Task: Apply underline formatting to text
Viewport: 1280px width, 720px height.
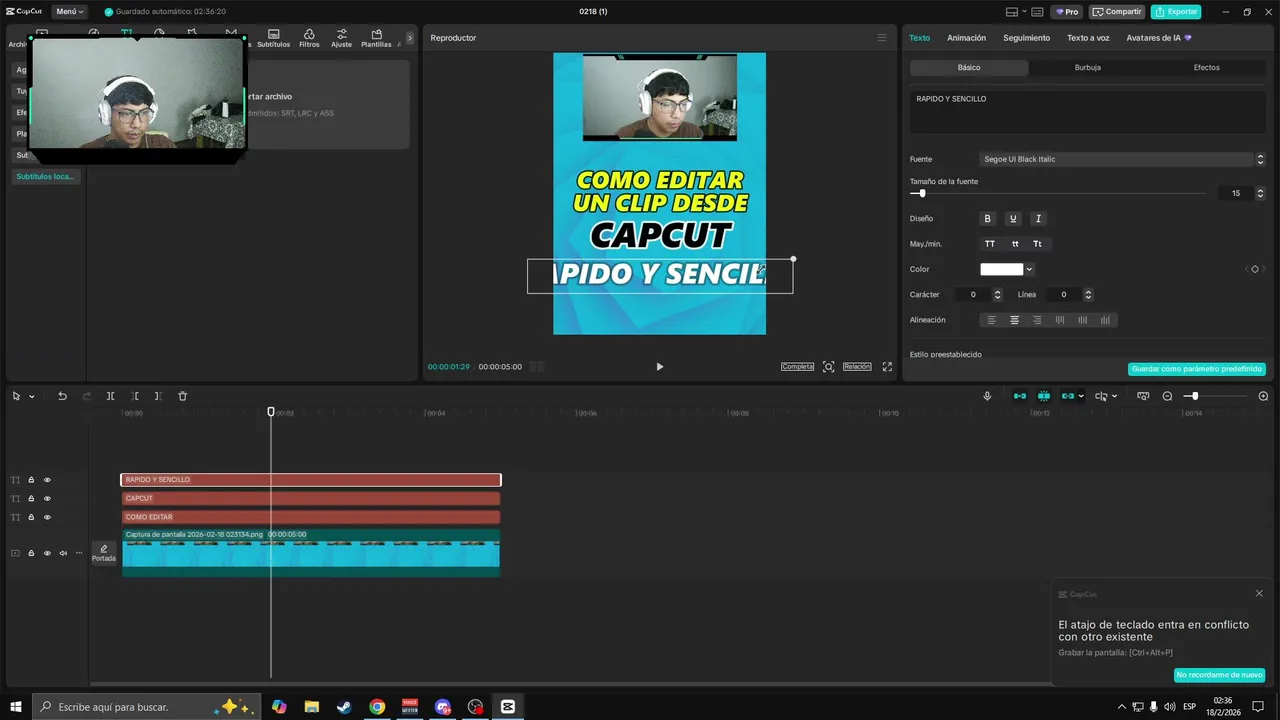Action: (1013, 219)
